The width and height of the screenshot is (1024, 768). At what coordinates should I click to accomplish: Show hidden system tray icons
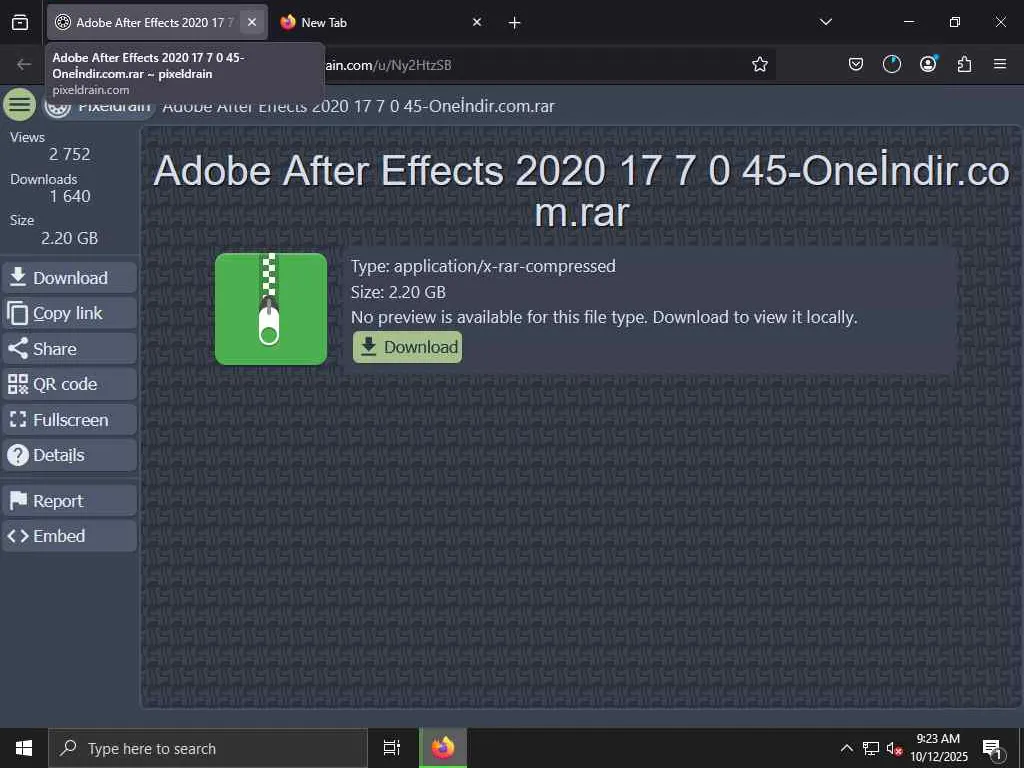846,748
